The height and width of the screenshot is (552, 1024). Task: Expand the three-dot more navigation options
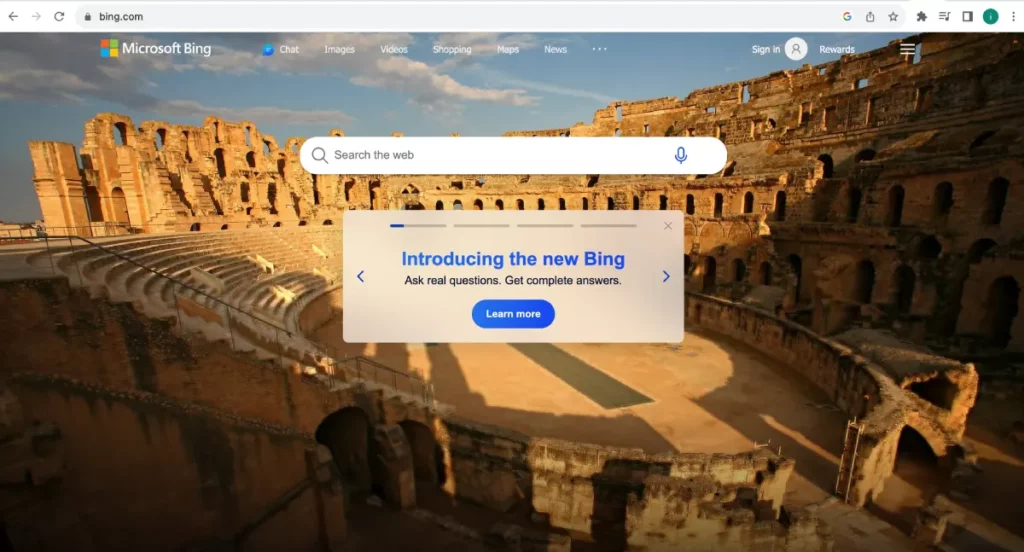click(x=599, y=49)
